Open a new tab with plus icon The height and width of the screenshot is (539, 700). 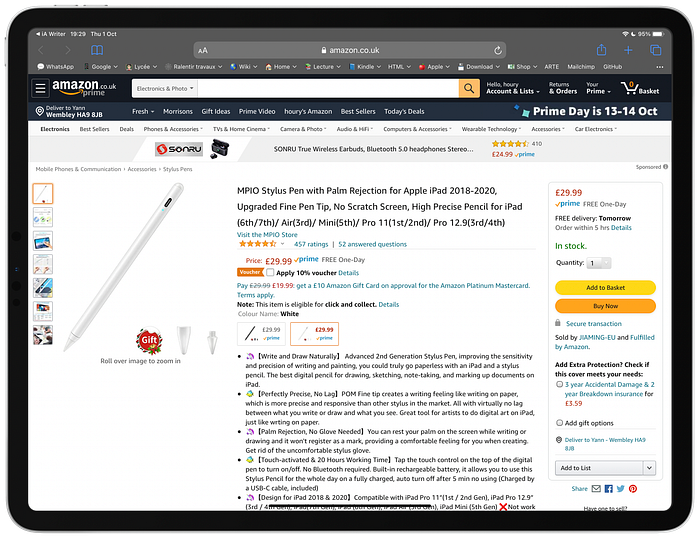(628, 50)
